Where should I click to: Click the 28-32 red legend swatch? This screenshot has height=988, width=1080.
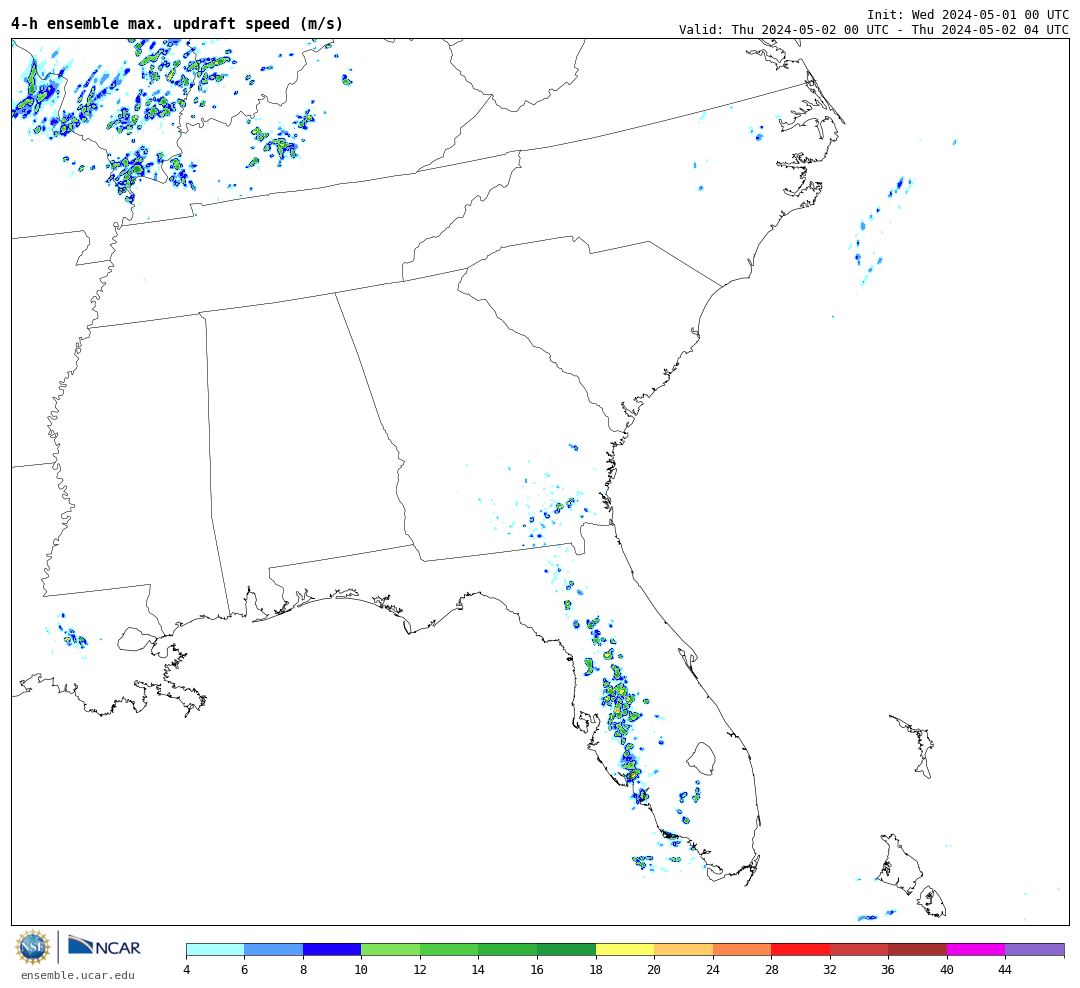coord(800,949)
